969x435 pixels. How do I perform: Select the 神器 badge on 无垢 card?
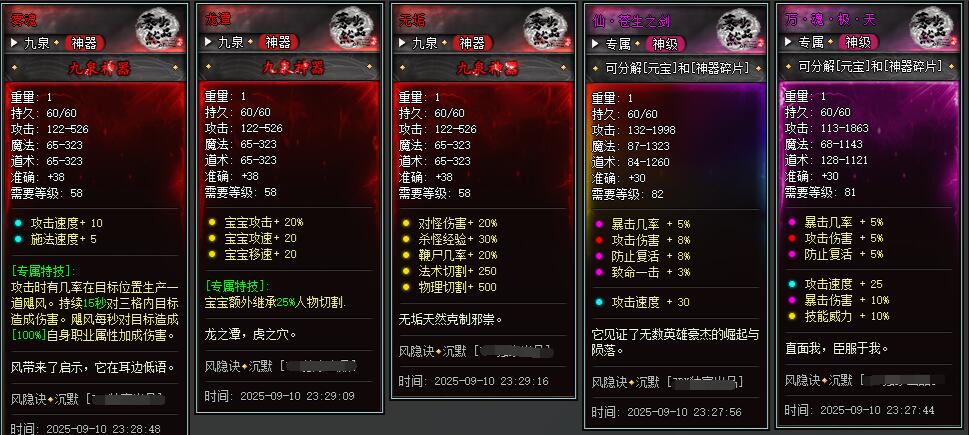pyautogui.click(x=472, y=43)
